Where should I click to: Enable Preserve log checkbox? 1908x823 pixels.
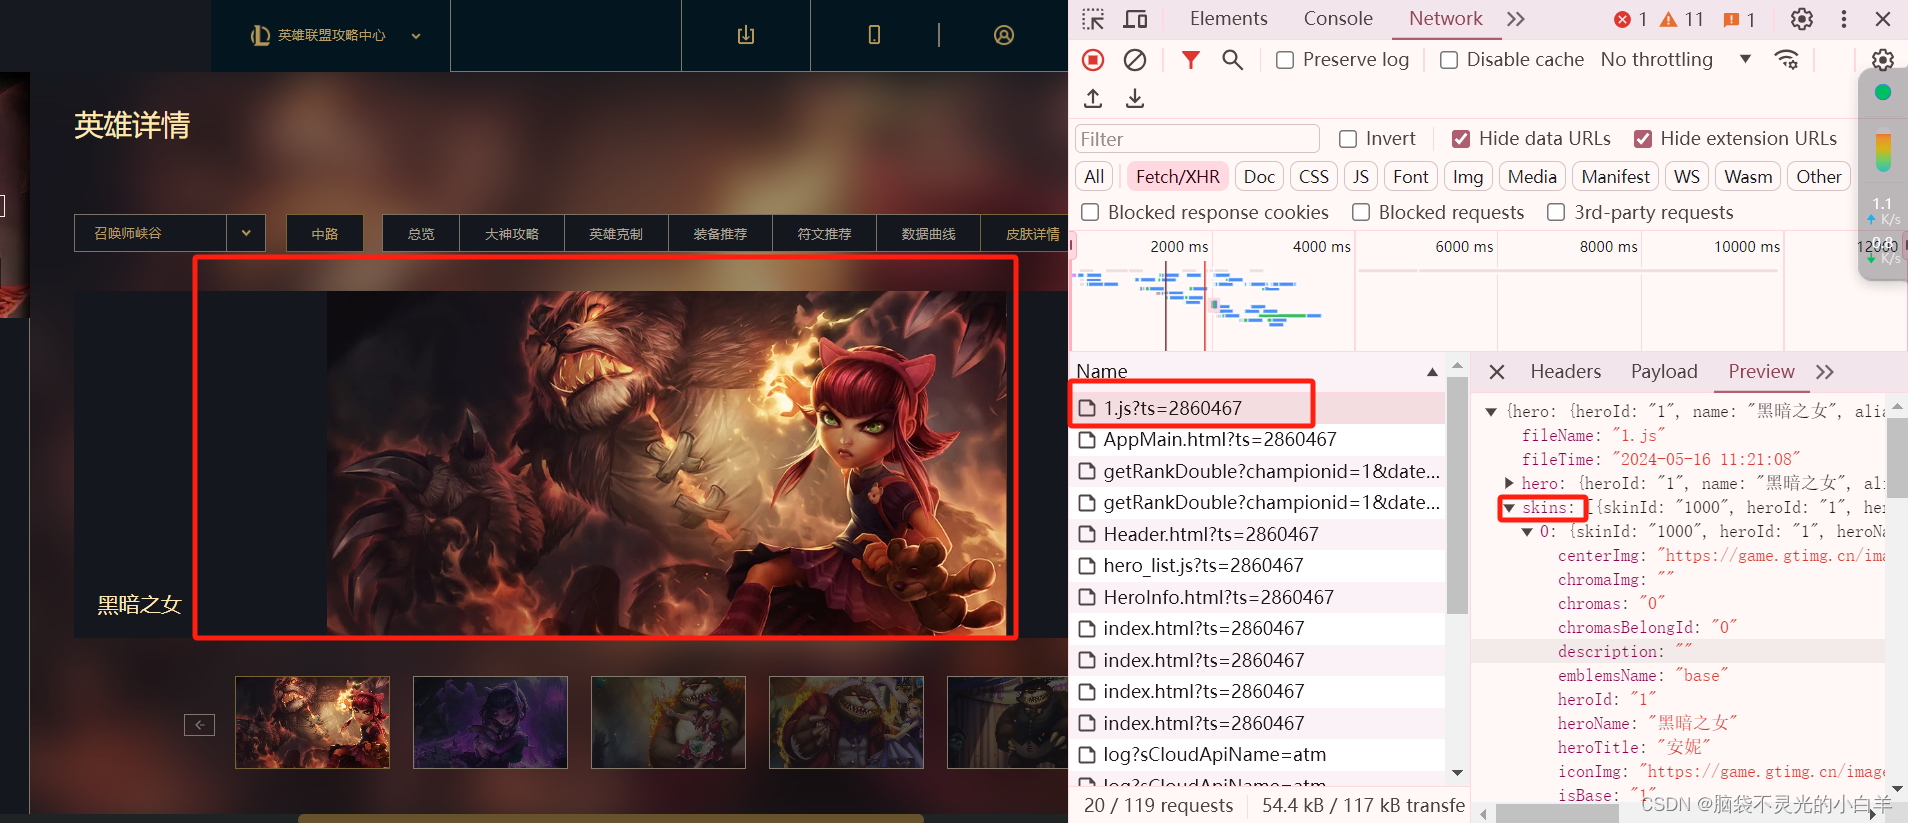tap(1285, 60)
